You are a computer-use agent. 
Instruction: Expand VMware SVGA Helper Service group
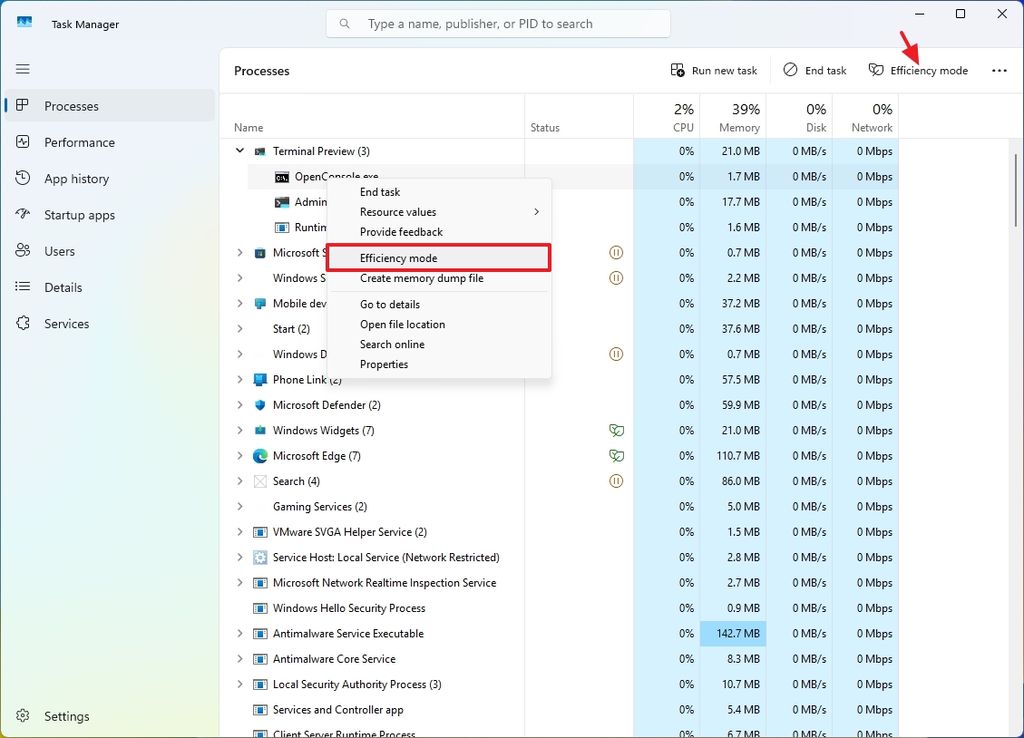(240, 532)
